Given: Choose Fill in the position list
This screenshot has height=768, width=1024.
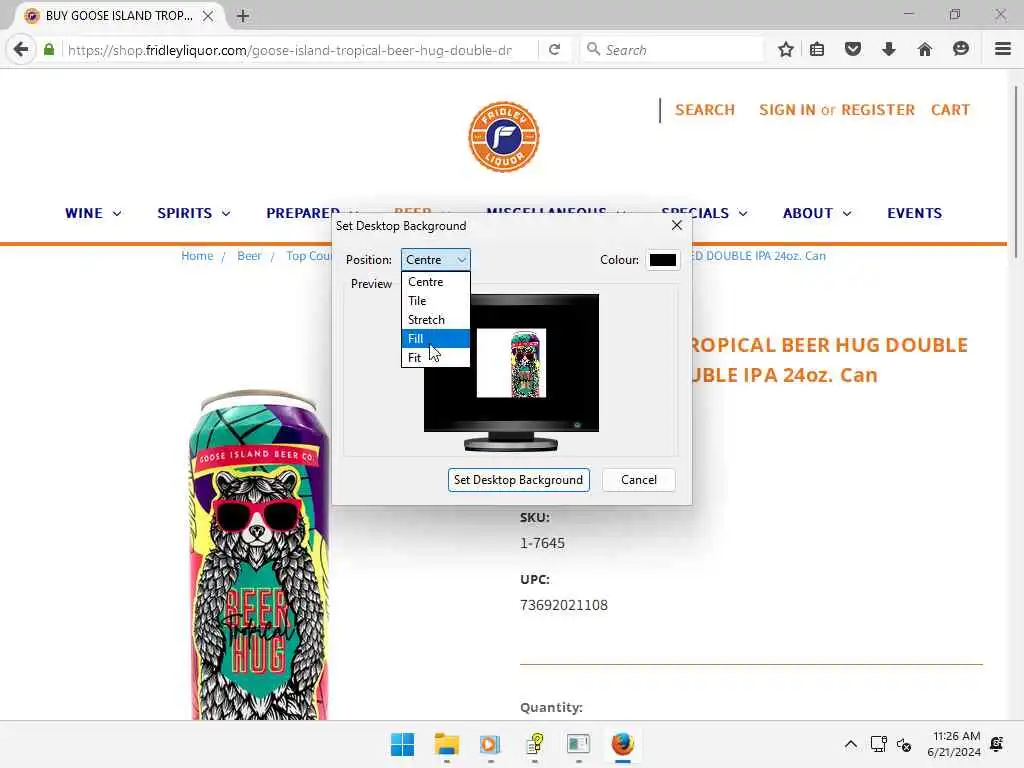Looking at the screenshot, I should (x=436, y=338).
